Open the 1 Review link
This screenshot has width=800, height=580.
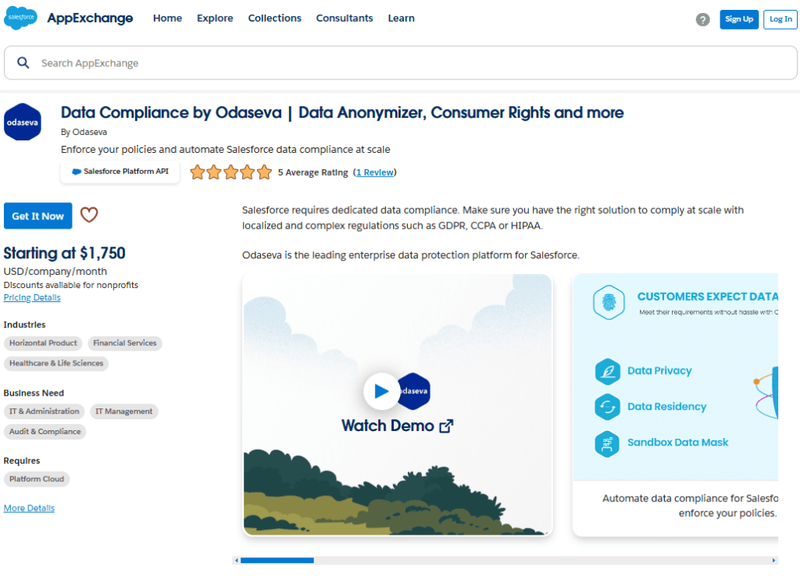point(375,172)
